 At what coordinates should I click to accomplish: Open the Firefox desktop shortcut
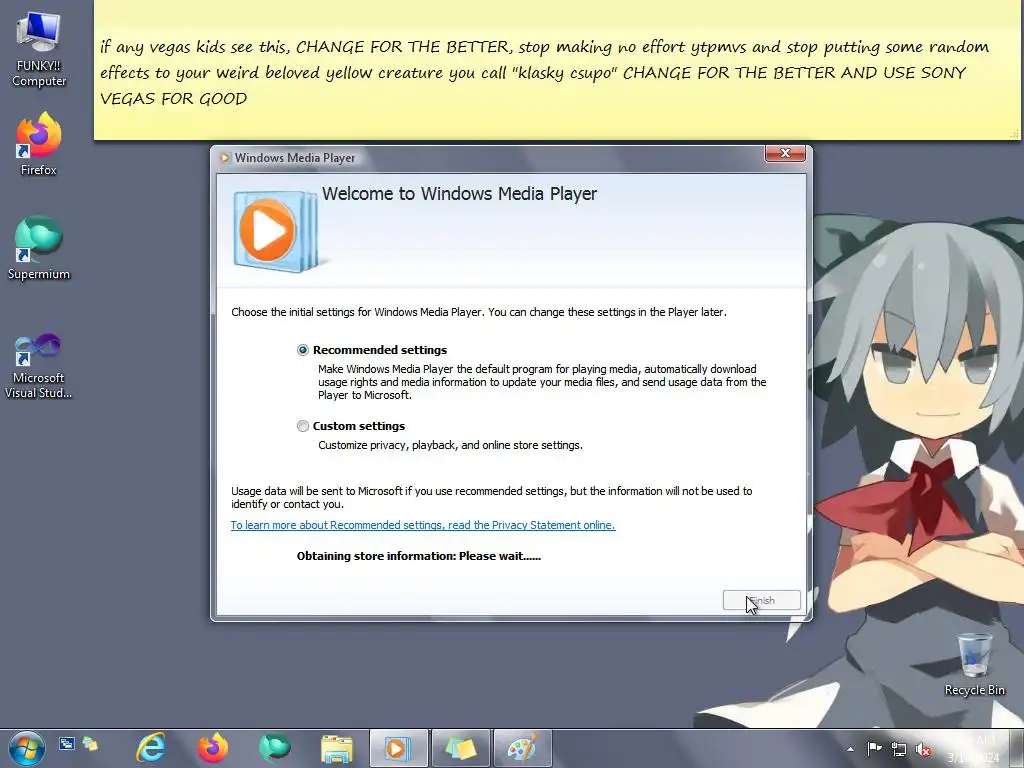[39, 144]
